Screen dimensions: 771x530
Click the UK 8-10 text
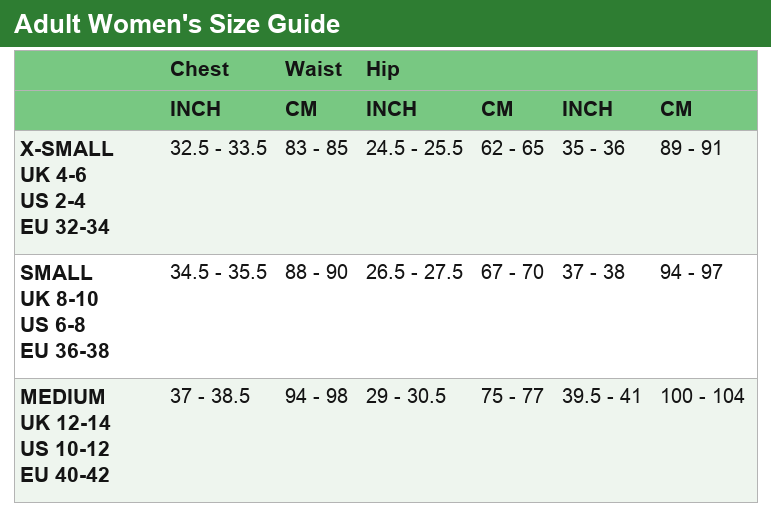pyautogui.click(x=59, y=299)
